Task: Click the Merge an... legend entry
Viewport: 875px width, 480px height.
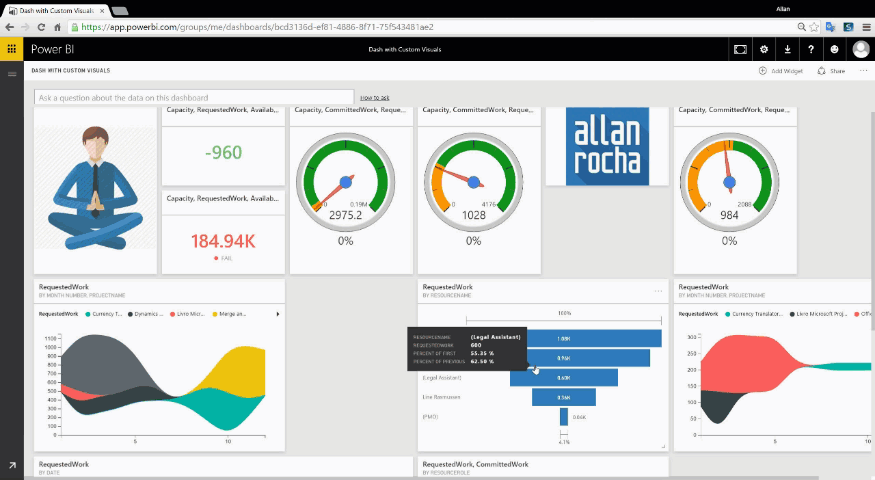Action: (229, 314)
